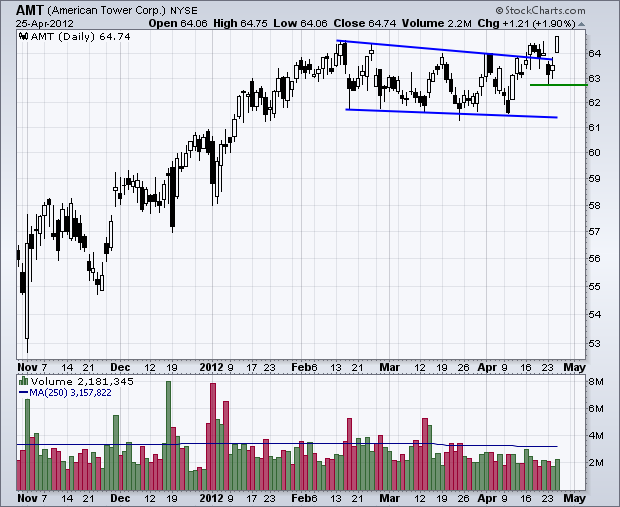Screen dimensions: 620x507
Task: Click the Low 64.06 value
Action: tap(301, 23)
